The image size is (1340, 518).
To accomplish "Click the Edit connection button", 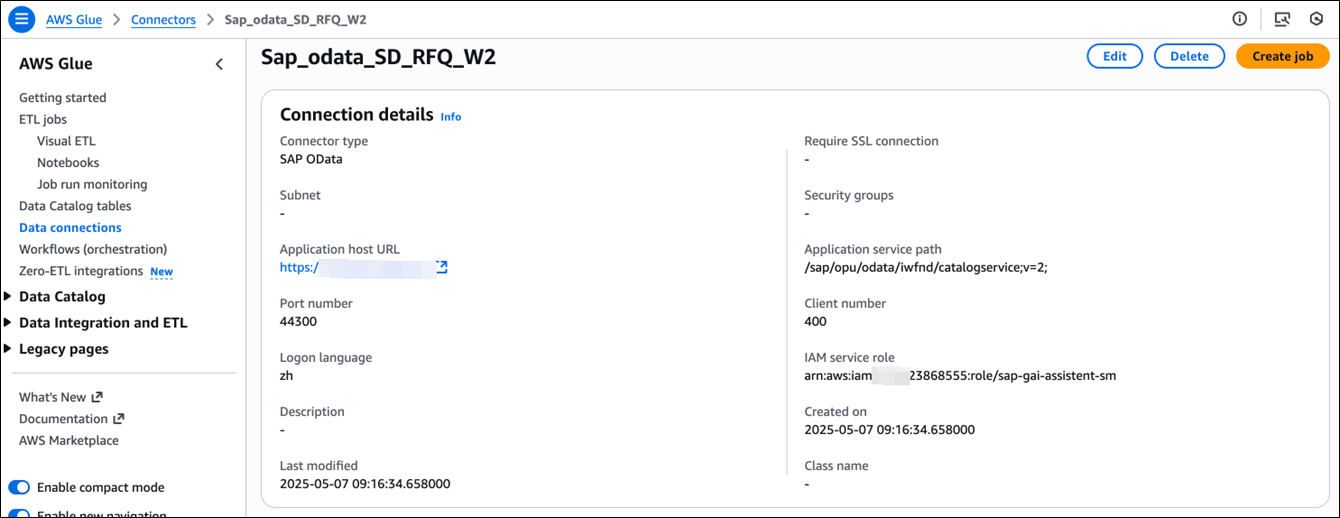I will click(1114, 56).
